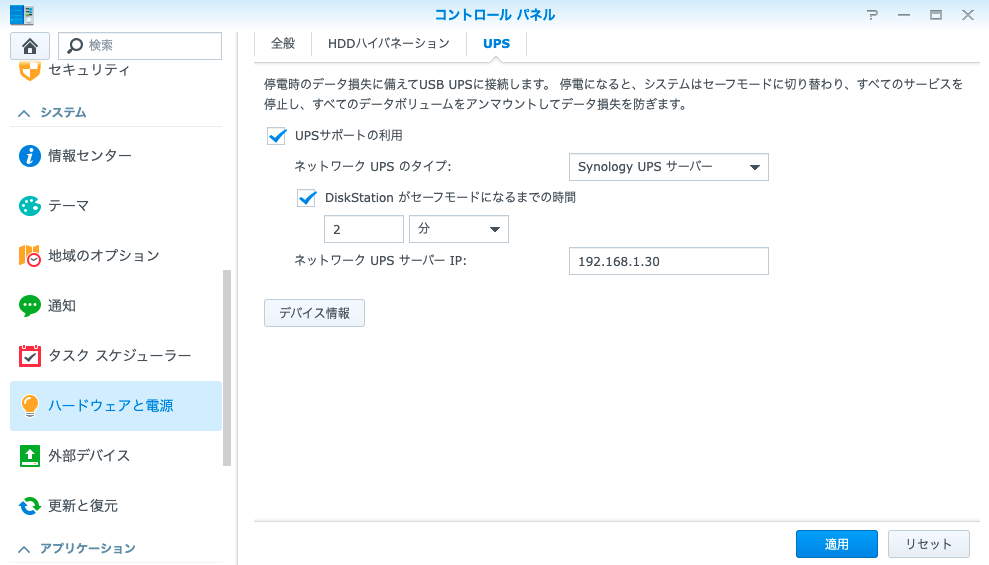
Task: Select 情報センター in the sidebar
Action: (x=116, y=156)
